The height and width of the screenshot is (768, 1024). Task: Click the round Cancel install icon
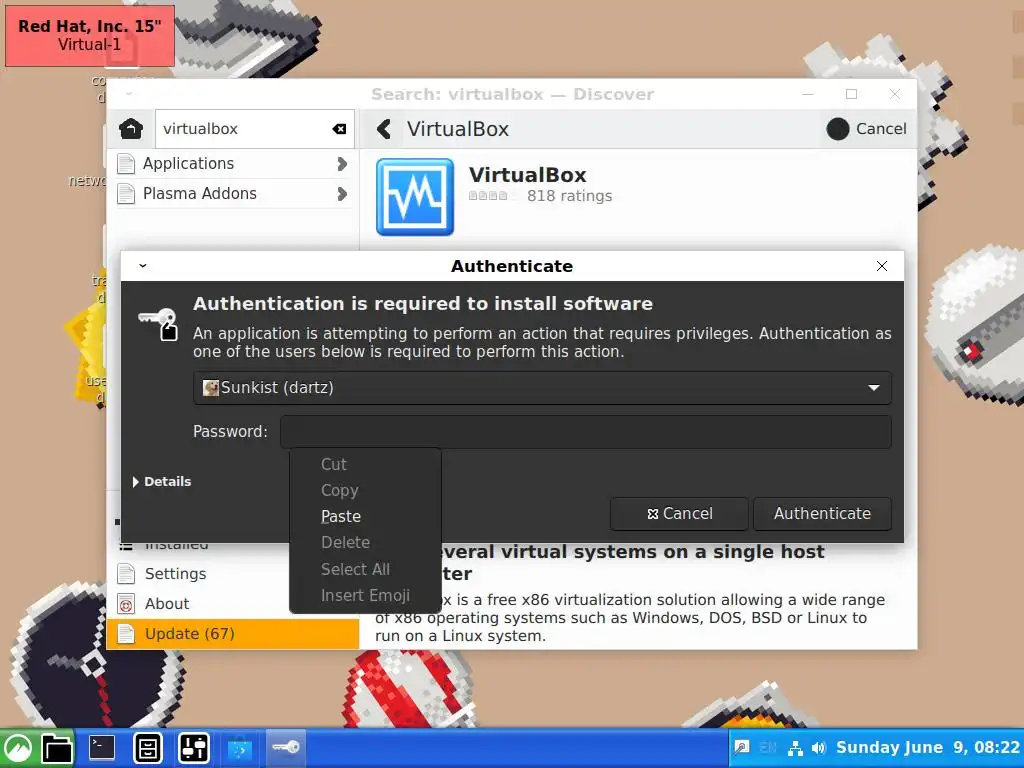click(x=838, y=129)
